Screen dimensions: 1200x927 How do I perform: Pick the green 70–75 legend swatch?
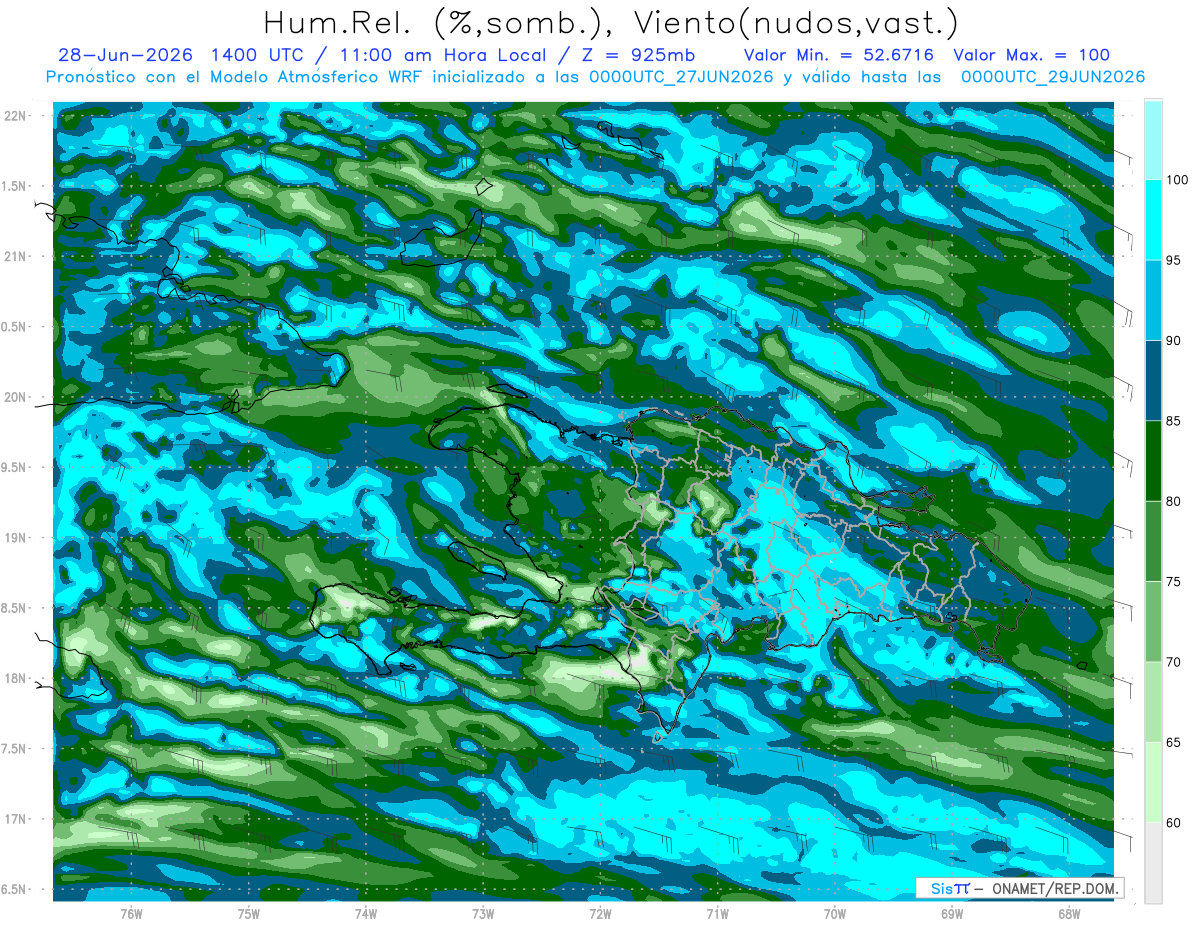point(1153,622)
